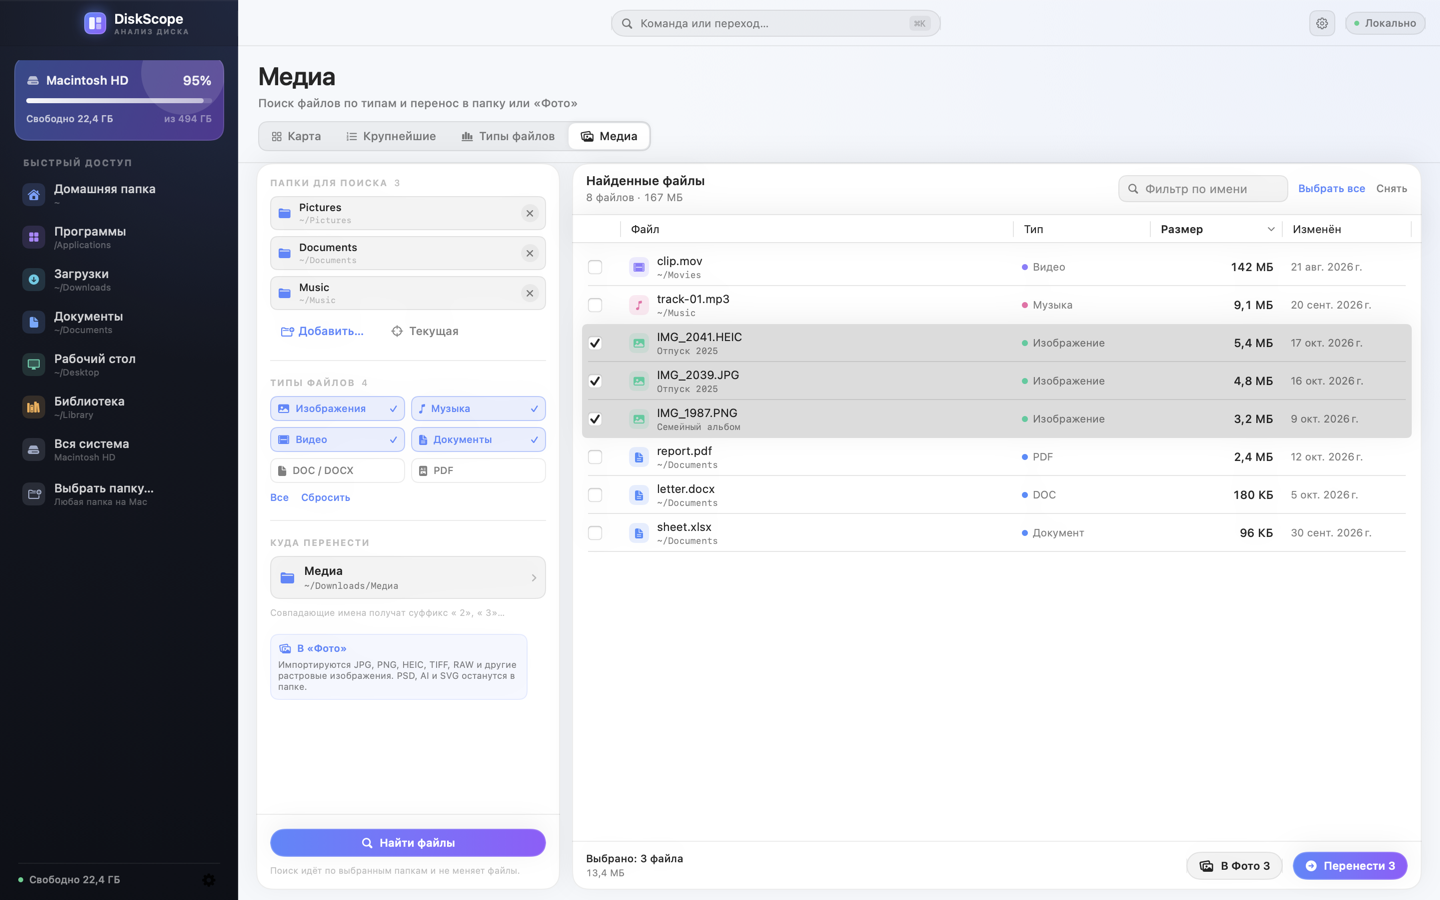Click the DiskScope logo icon
The height and width of the screenshot is (900, 1440).
pos(95,23)
